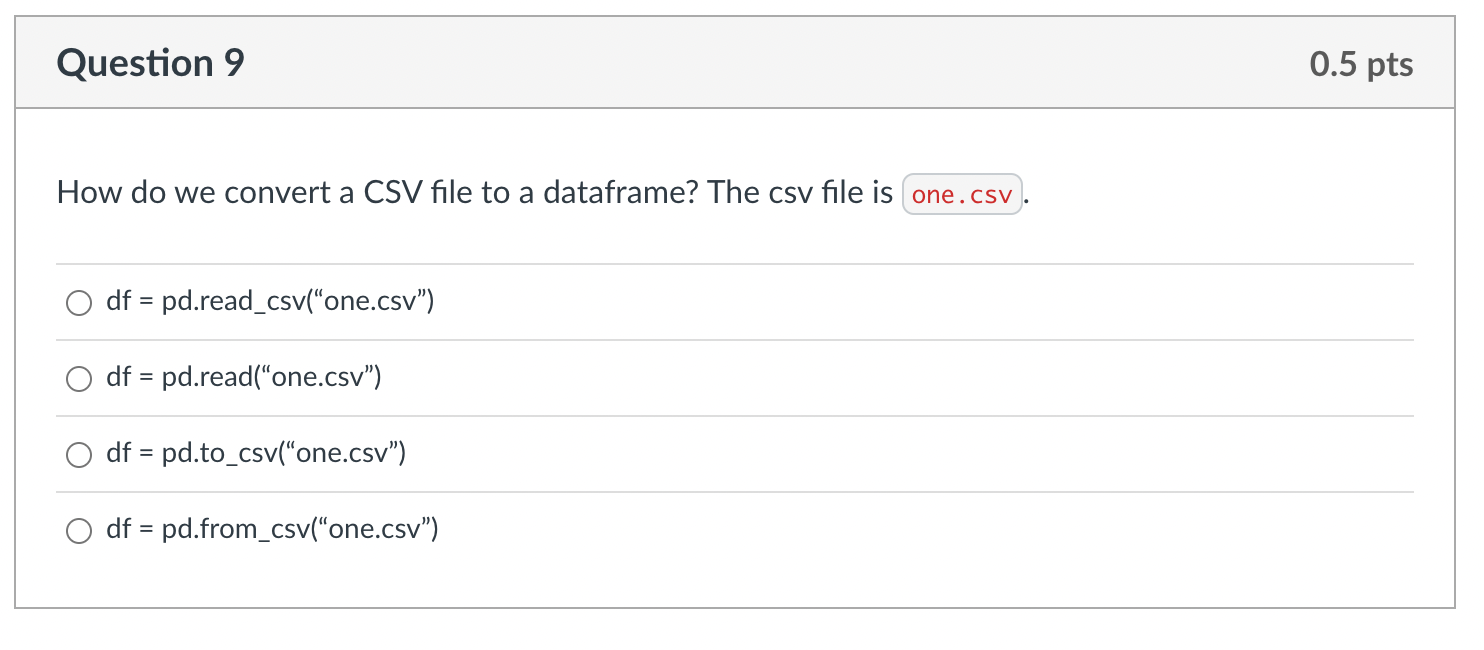Click the 'df = pd.to_csv' answer label
This screenshot has height=650, width=1484.
coord(256,454)
